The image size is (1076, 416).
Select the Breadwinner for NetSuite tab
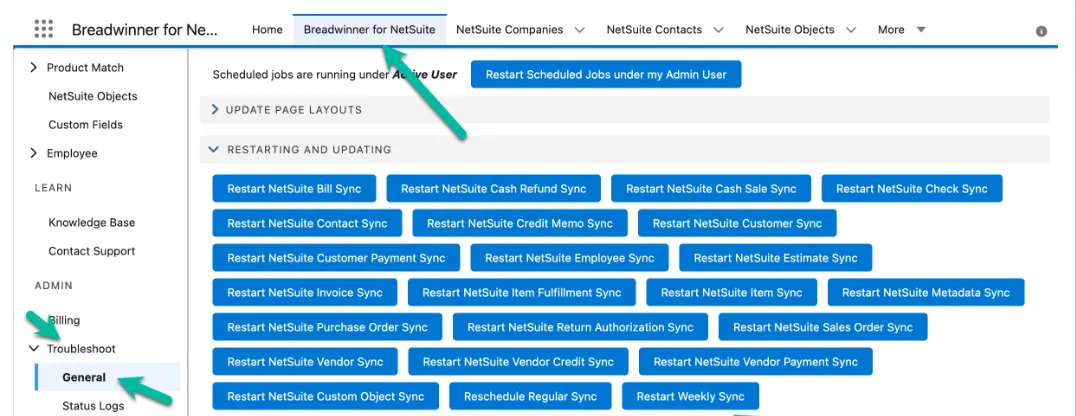[x=369, y=30]
